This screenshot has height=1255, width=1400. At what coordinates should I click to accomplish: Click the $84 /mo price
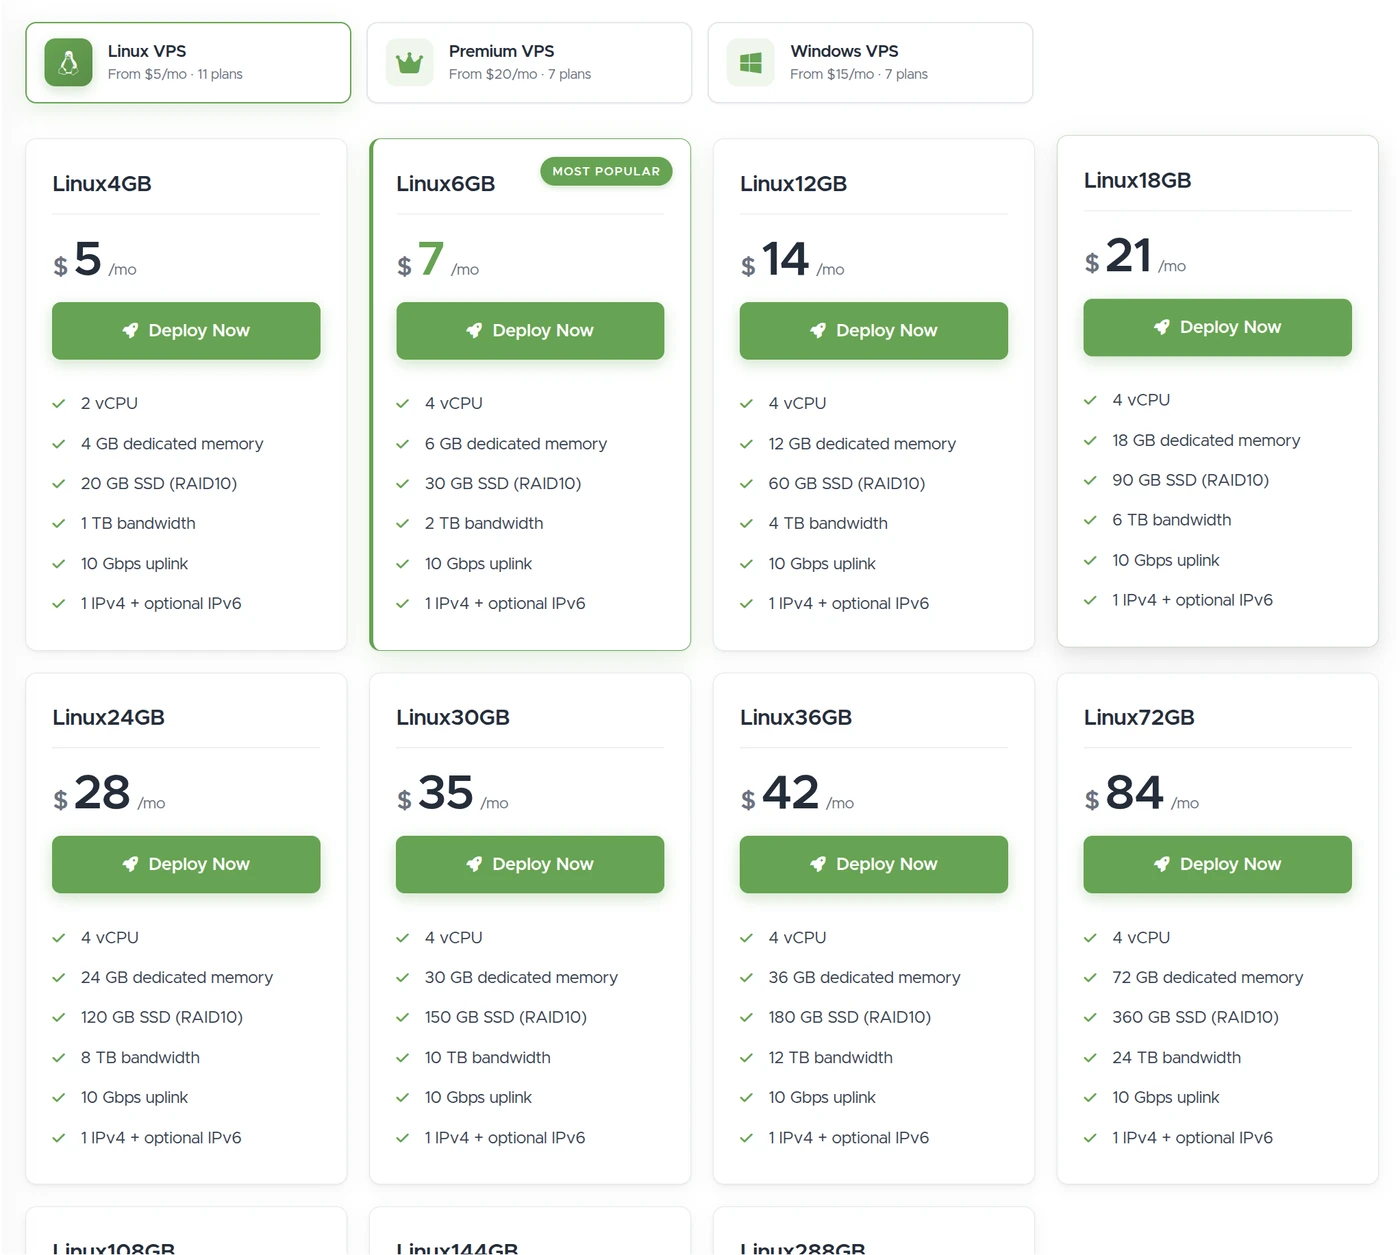coord(1142,794)
